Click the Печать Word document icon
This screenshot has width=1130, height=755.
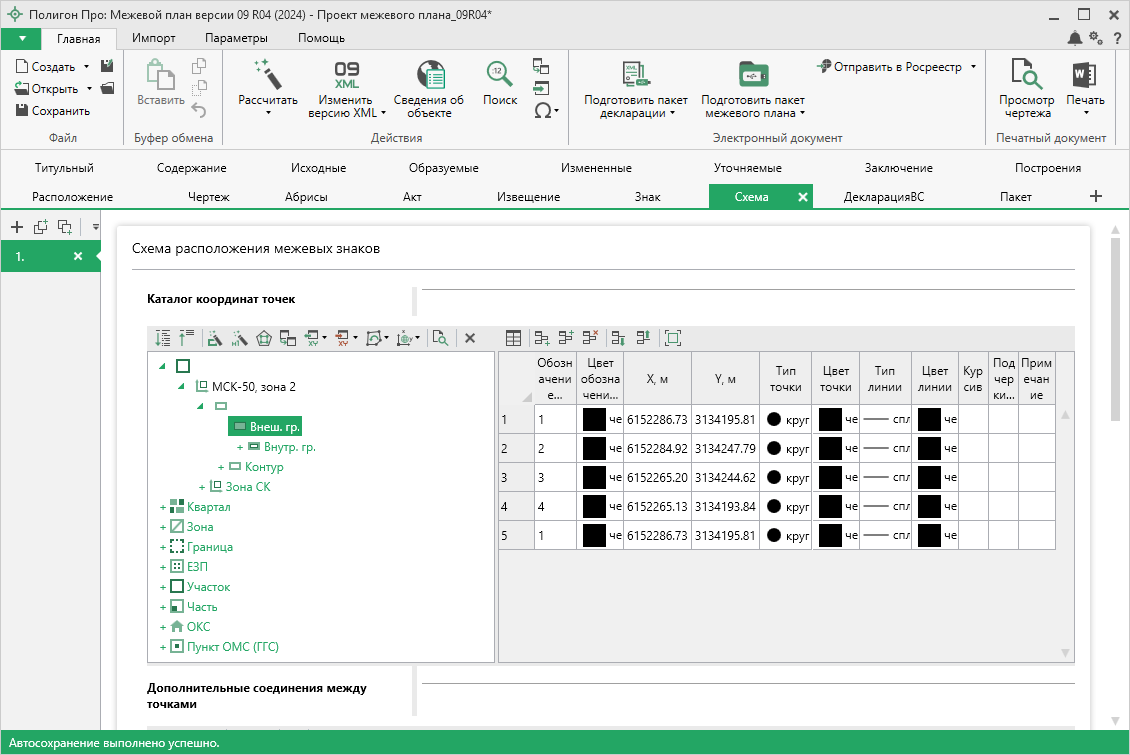point(1085,74)
